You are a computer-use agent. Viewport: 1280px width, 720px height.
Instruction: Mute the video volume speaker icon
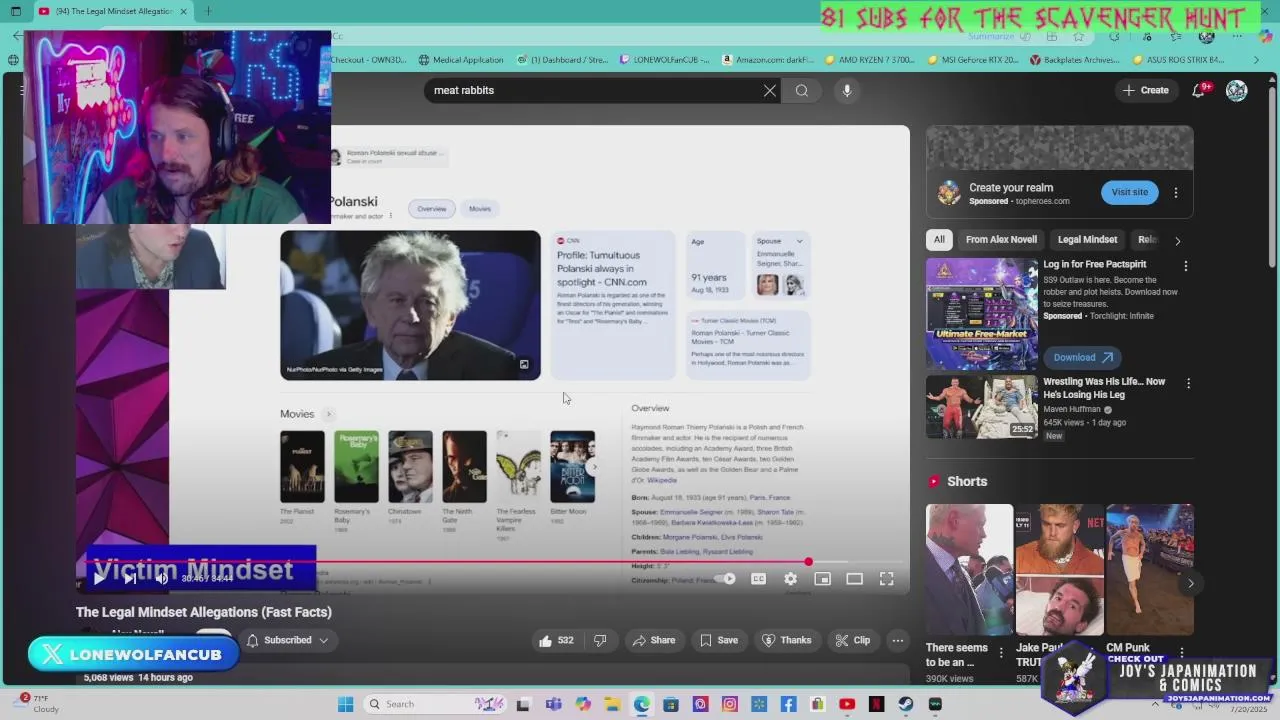(x=161, y=578)
